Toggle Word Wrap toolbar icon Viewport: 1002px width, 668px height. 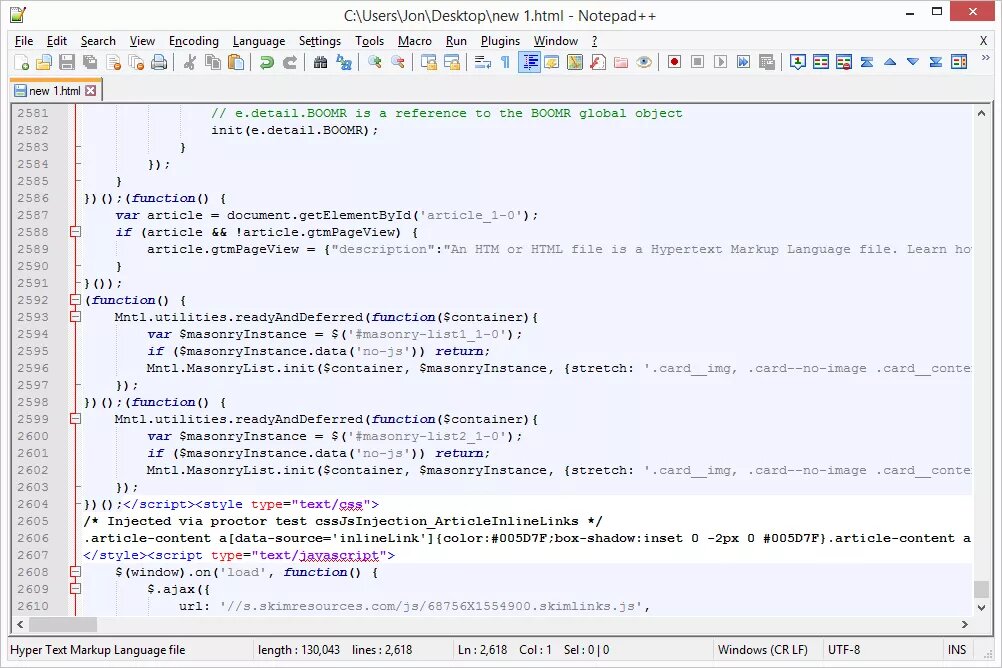point(482,62)
